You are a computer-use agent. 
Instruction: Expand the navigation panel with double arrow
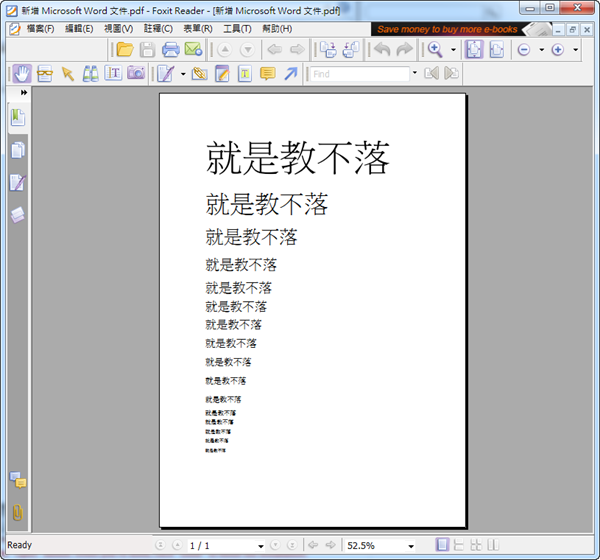(x=23, y=93)
